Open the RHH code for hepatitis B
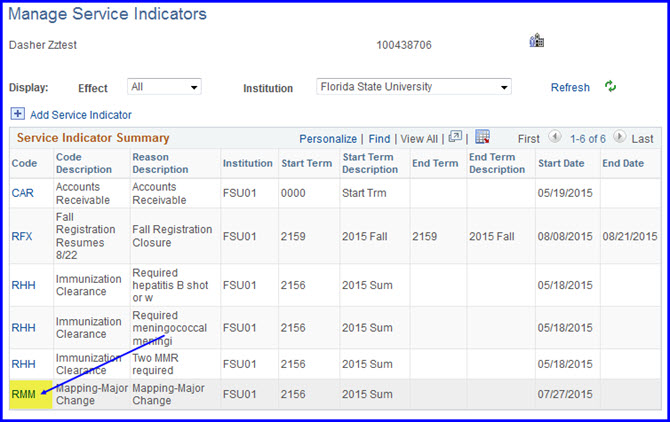670x422 pixels. [x=24, y=285]
